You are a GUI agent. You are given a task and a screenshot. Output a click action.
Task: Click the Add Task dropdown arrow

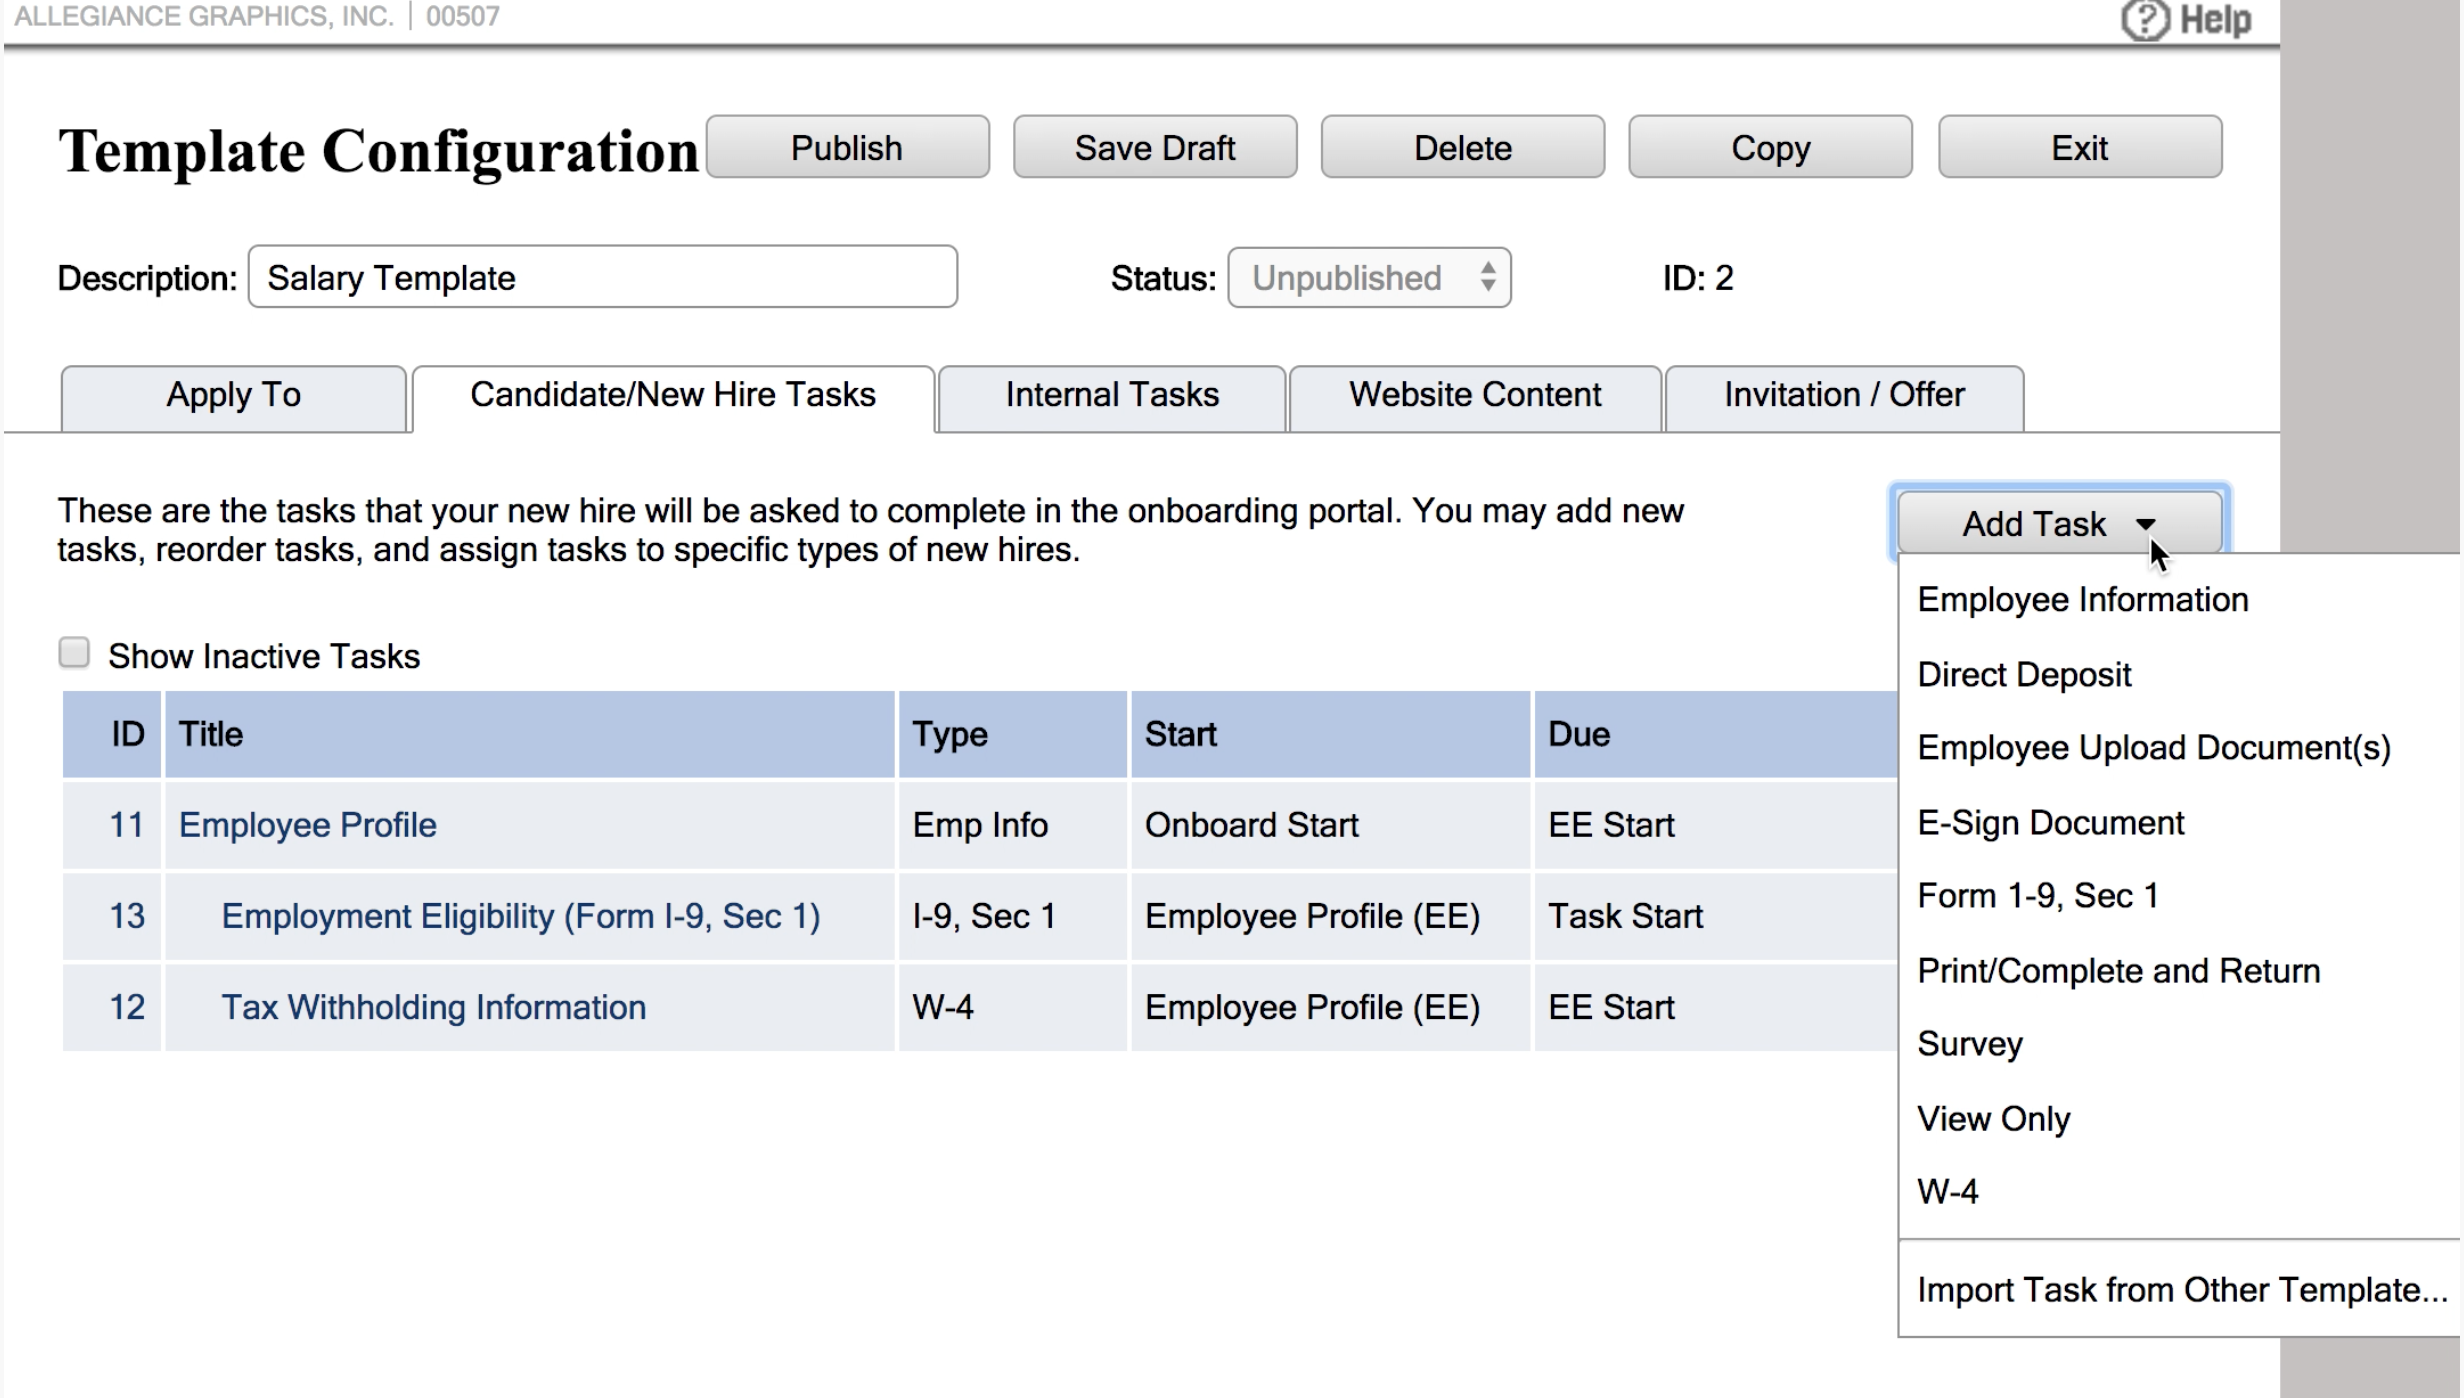pos(2146,524)
